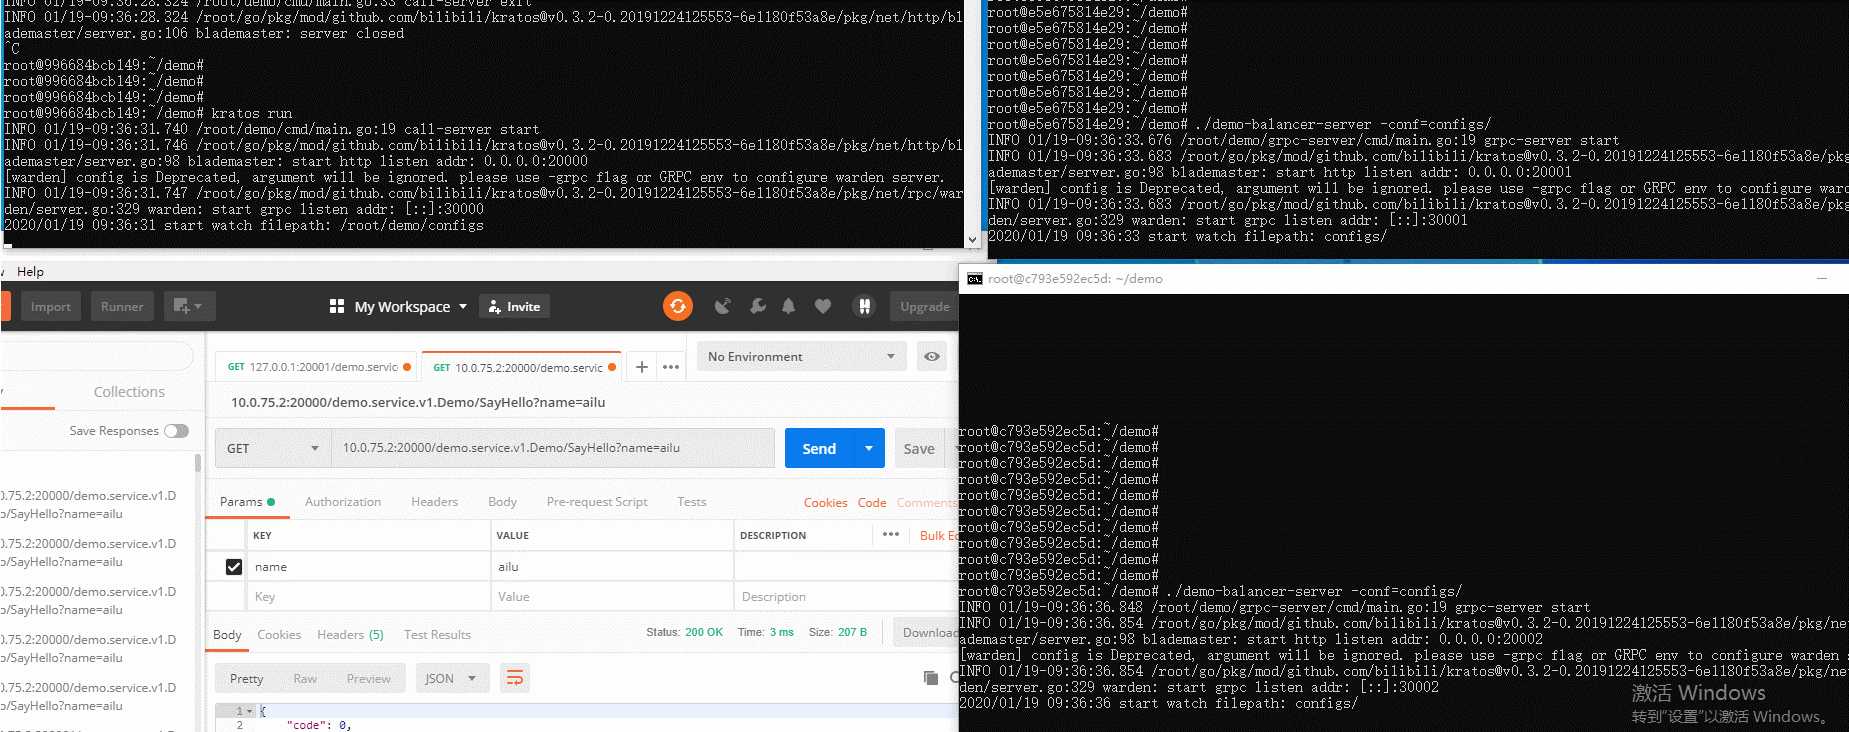1849x732 pixels.
Task: Switch to the Tests tab
Action: coord(691,502)
